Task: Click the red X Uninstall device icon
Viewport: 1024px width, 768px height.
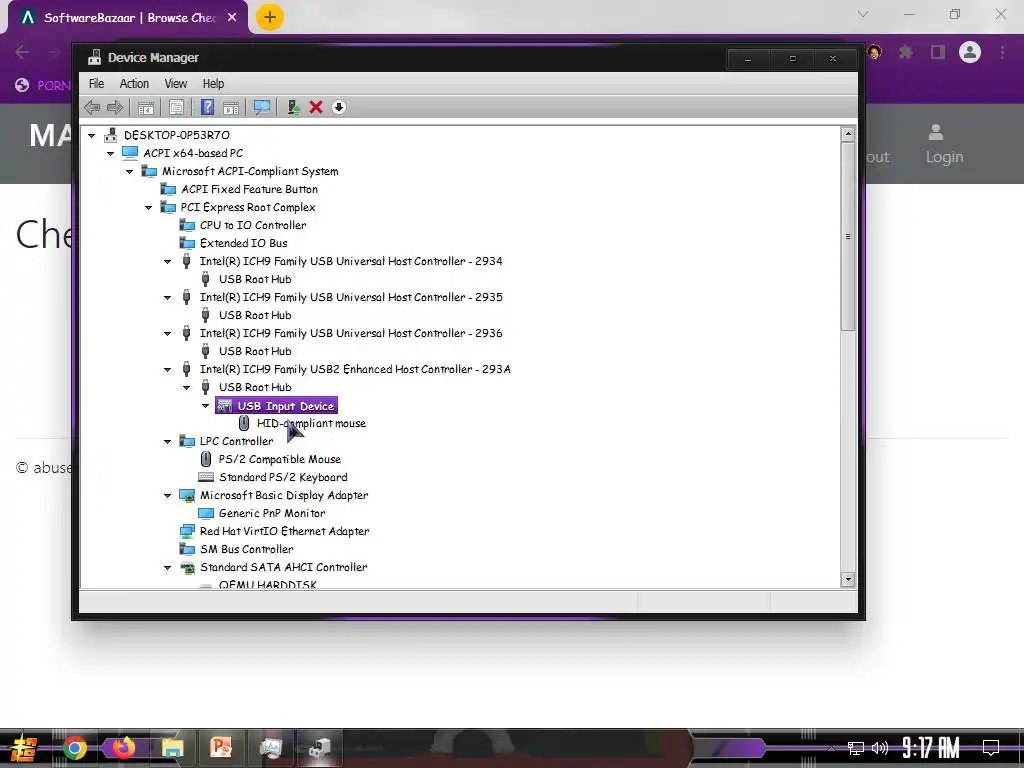Action: tap(316, 107)
